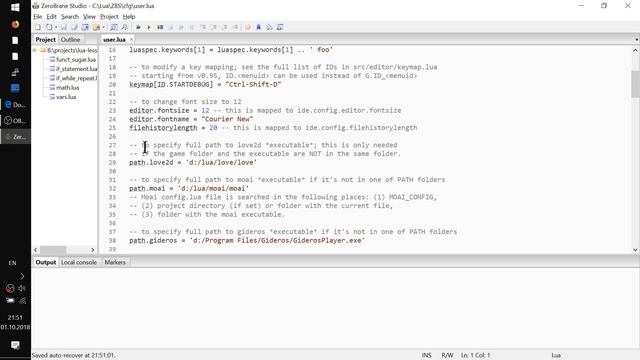The image size is (640, 360).
Task: Open the editor tab list dropdown arrow
Action: (636, 40)
